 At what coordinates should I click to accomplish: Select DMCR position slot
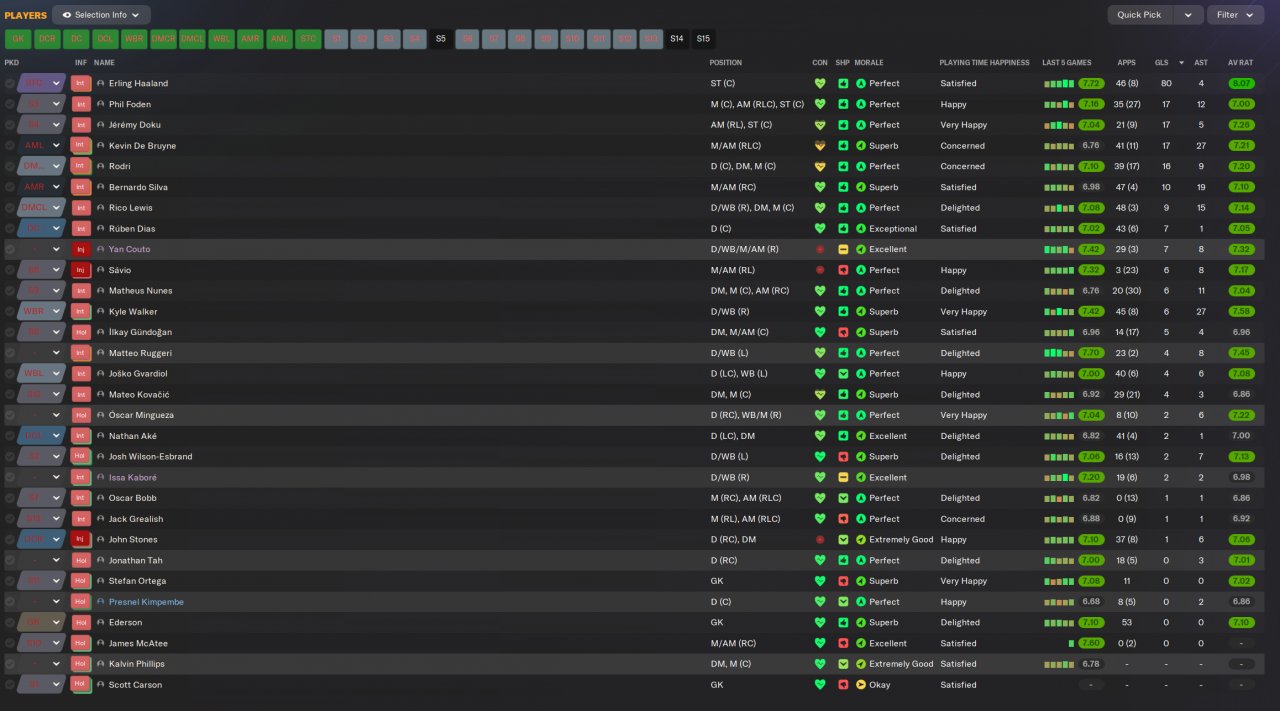tap(163, 39)
